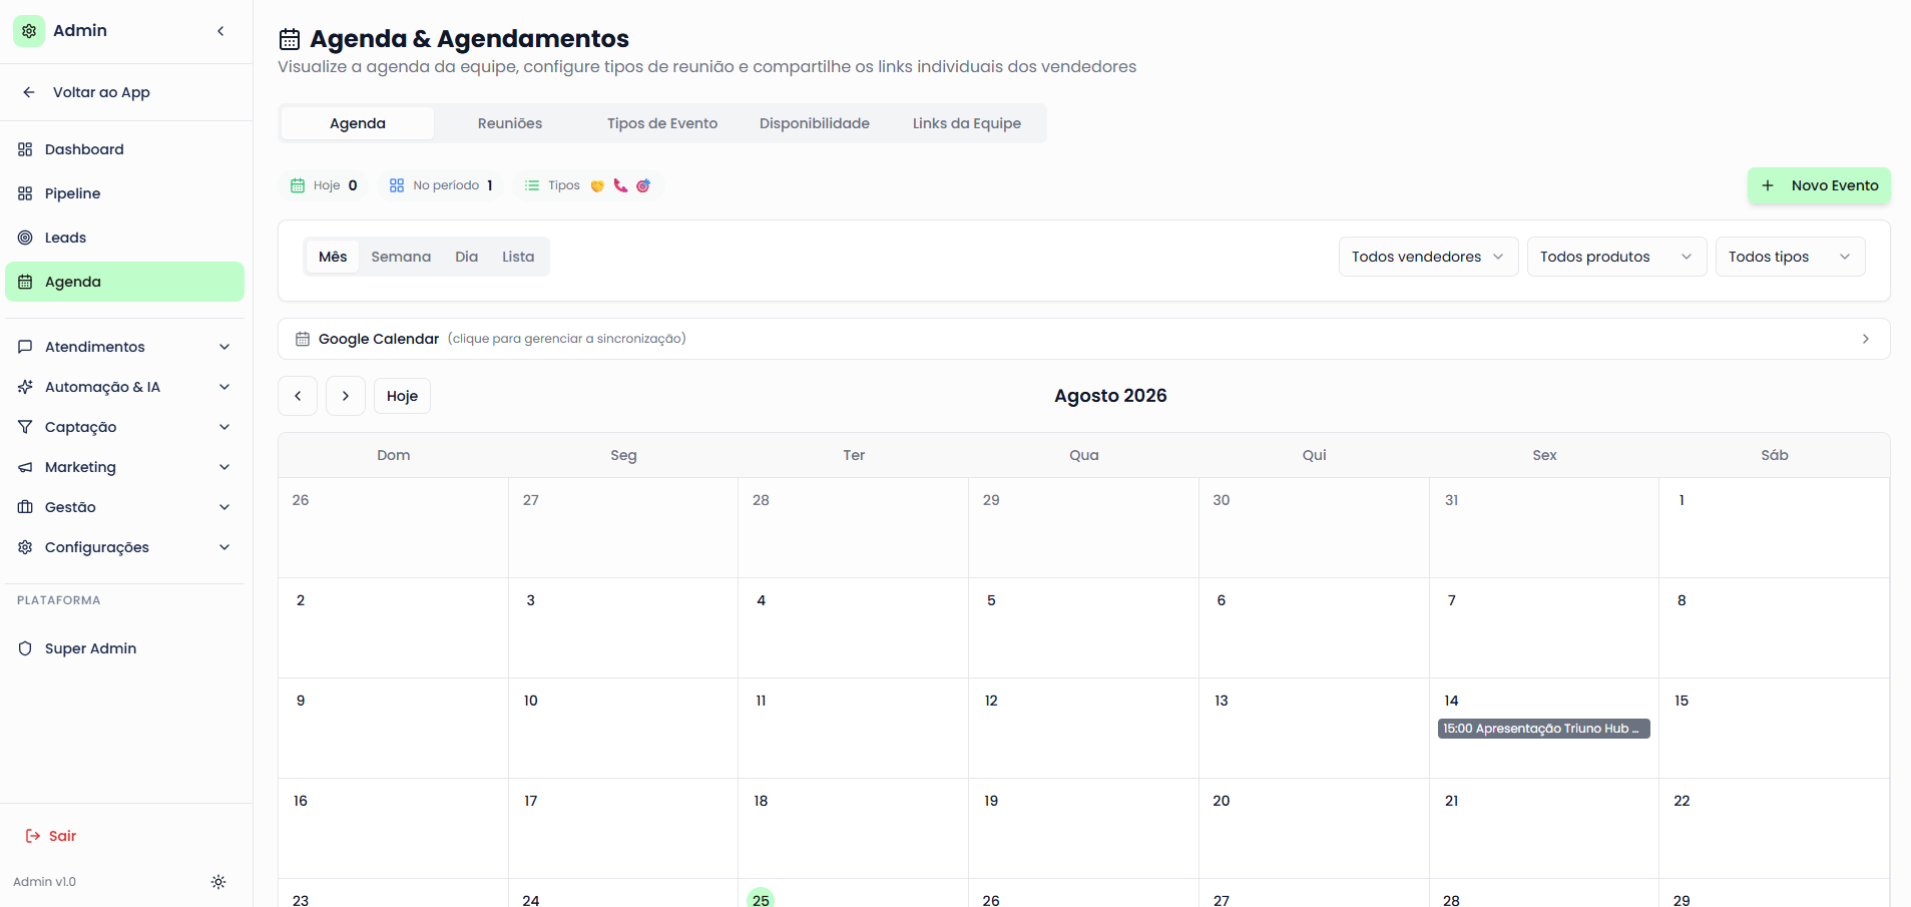Screen dimensions: 1911x907
Task: Click the Admin gear logo icon
Action: pyautogui.click(x=29, y=31)
